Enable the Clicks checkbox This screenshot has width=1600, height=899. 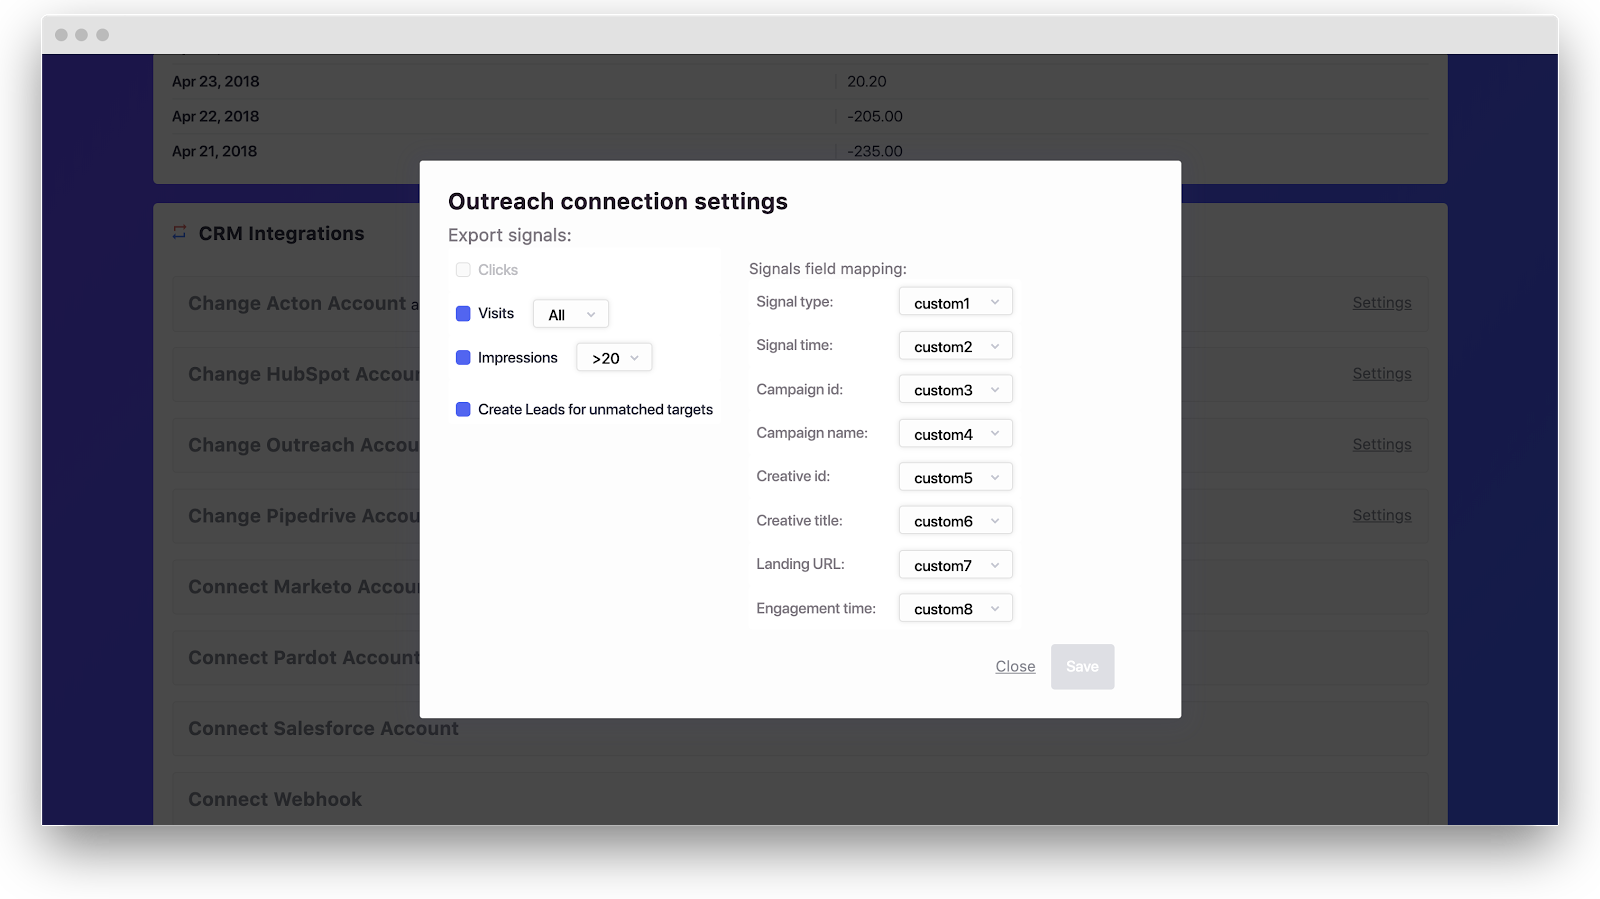(x=463, y=270)
